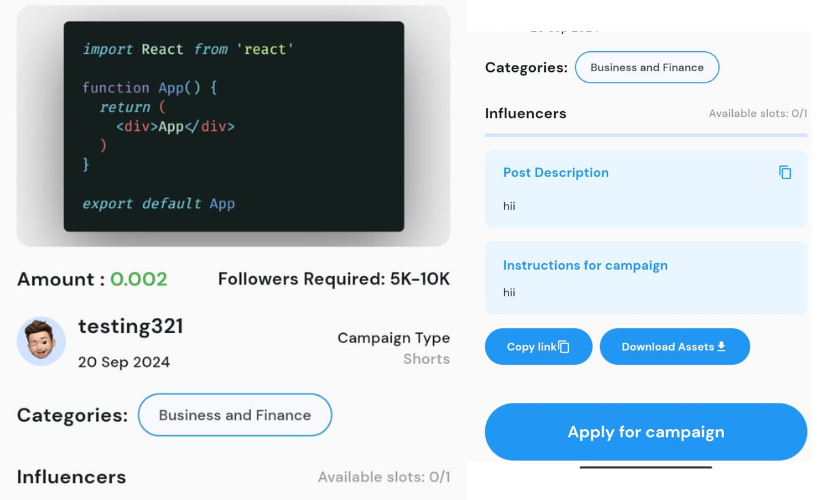Viewport: 832px width, 500px height.
Task: Click Available slots counter above the progress bar
Action: [757, 114]
